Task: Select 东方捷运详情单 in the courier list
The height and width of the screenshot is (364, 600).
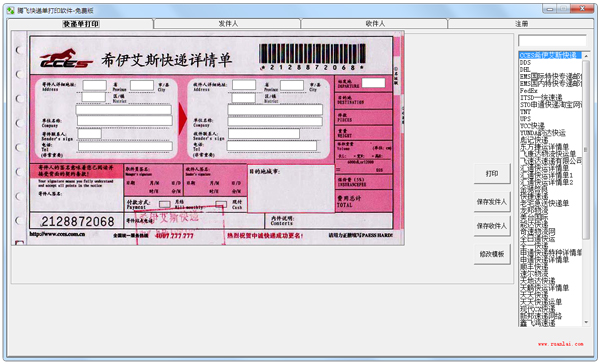Action: point(550,147)
